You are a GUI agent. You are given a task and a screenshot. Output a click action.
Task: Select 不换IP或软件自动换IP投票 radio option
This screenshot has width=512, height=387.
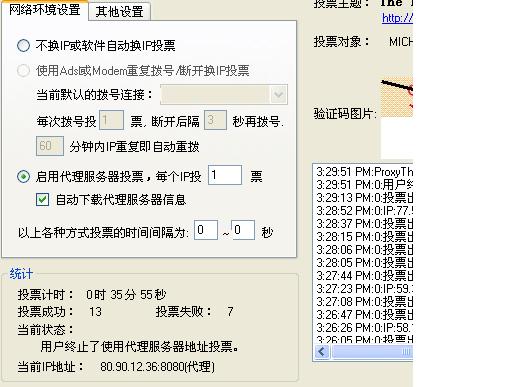23,45
